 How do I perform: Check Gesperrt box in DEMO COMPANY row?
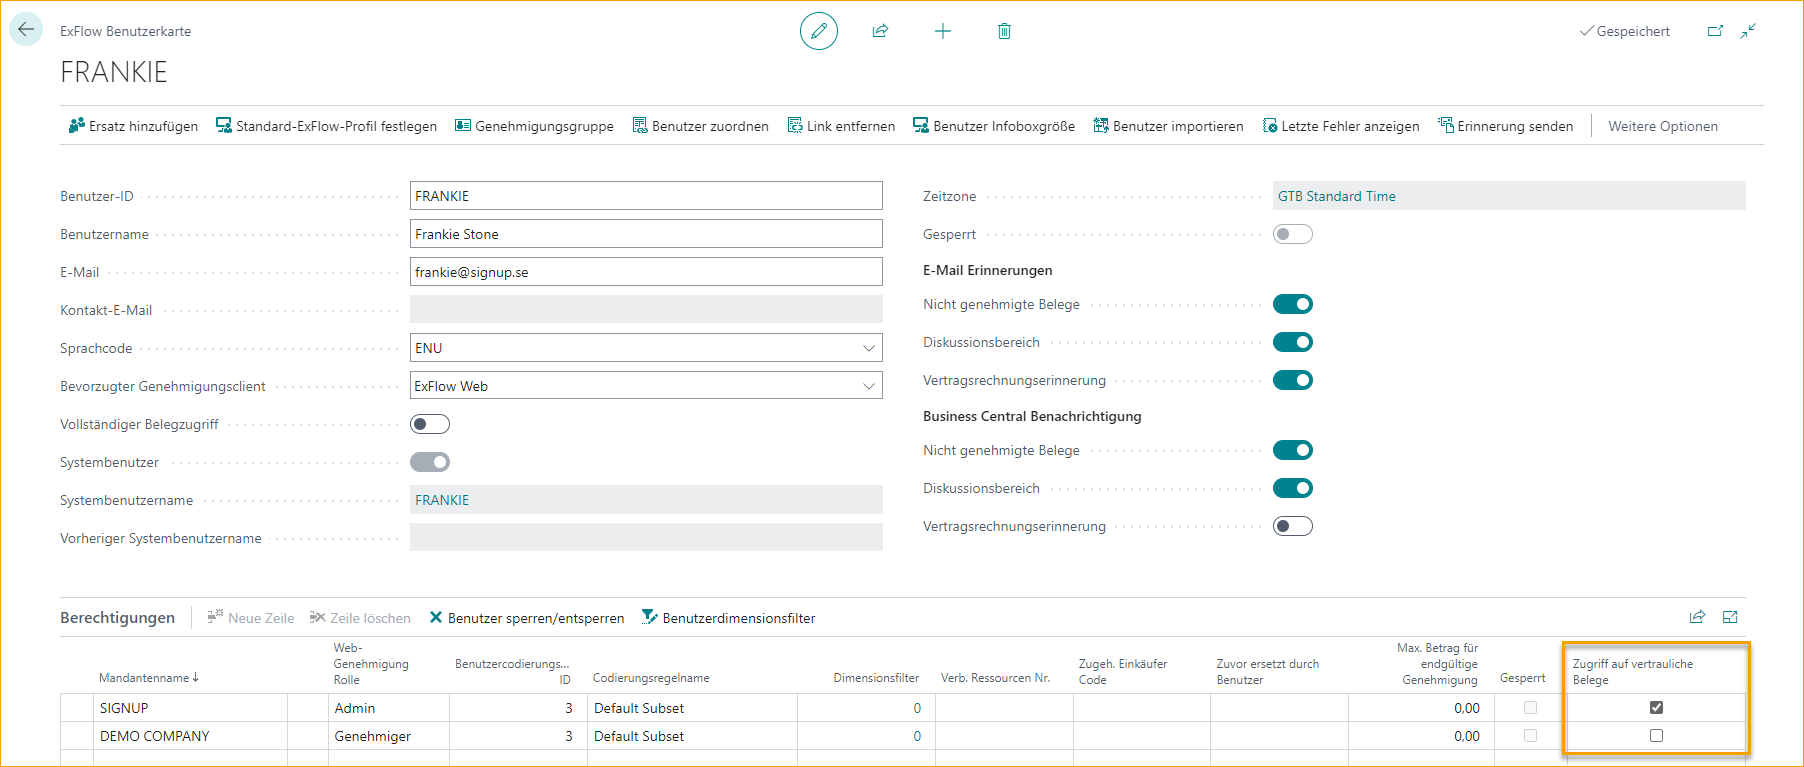(x=1530, y=735)
